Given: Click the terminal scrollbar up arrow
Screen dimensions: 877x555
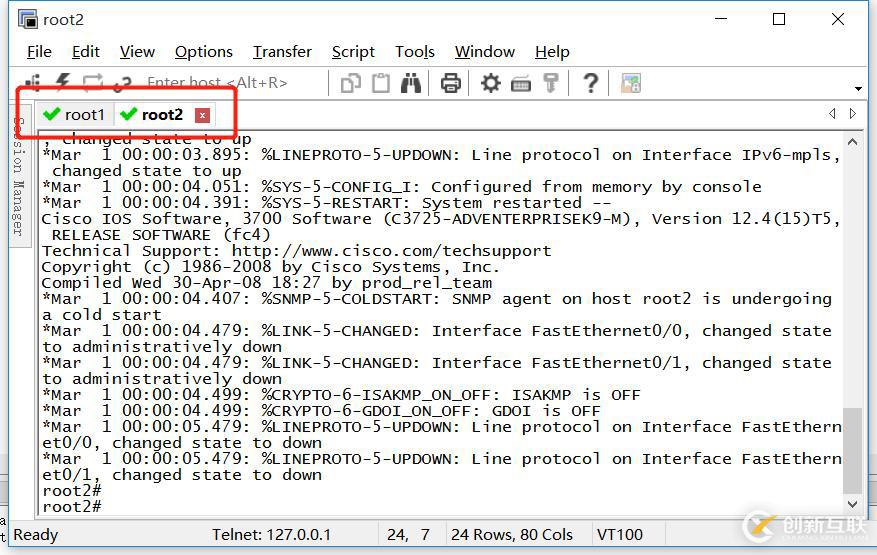Looking at the screenshot, I should pyautogui.click(x=852, y=142).
